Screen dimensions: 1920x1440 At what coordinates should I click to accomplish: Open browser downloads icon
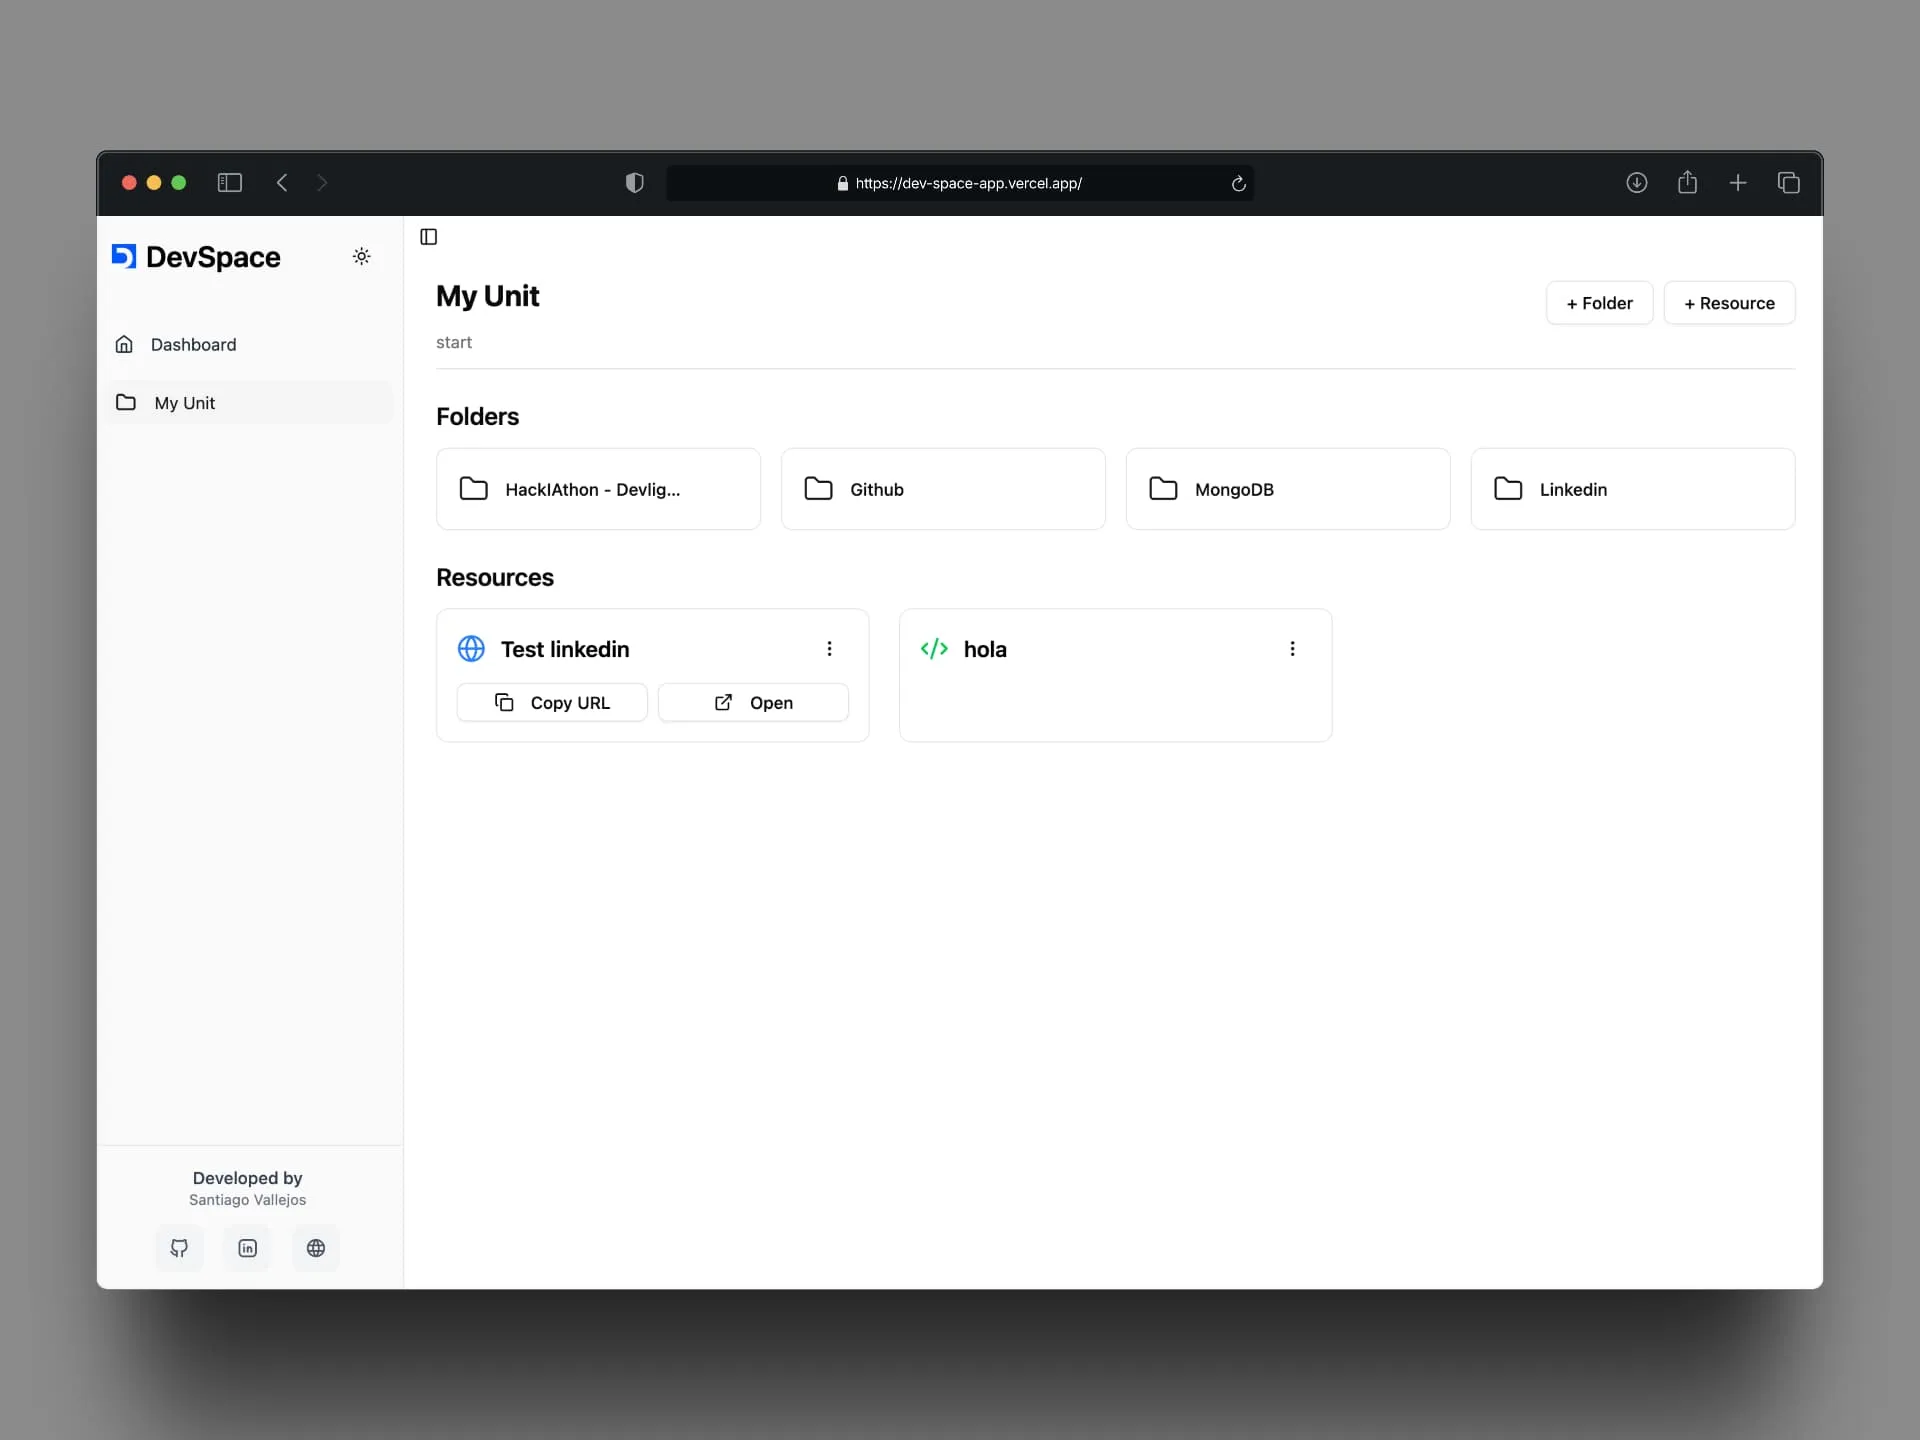coord(1637,183)
